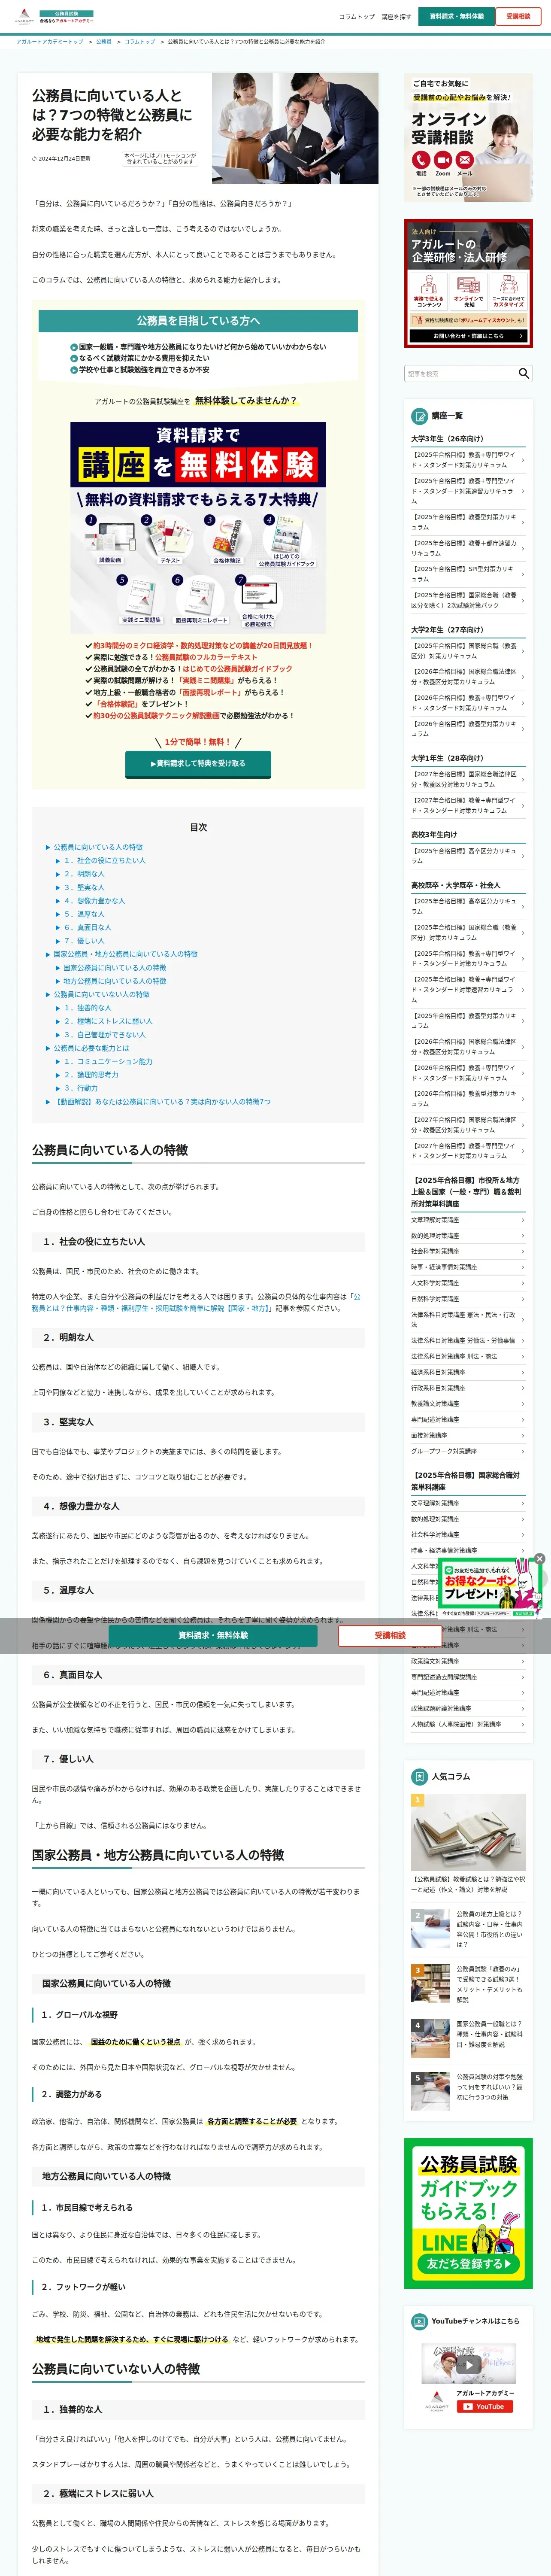Click the 資料請求・無料体験 header button
This screenshot has height=2576, width=551.
[x=457, y=16]
